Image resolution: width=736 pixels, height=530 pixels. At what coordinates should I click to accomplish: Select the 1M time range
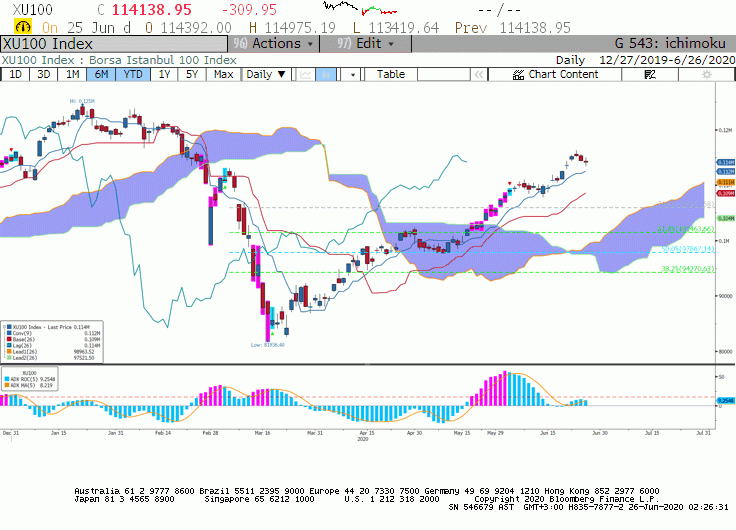point(72,75)
